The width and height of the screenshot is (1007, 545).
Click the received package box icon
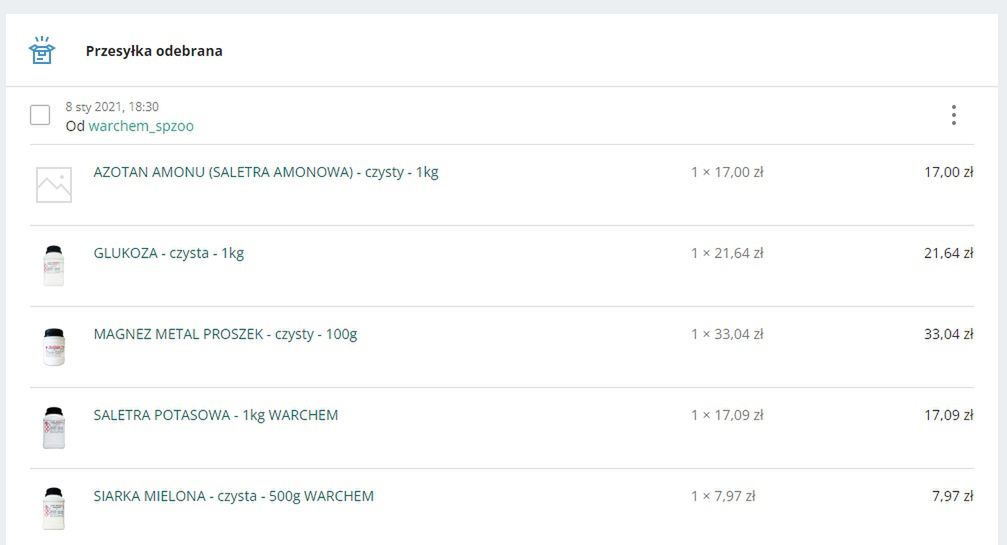[x=41, y=51]
